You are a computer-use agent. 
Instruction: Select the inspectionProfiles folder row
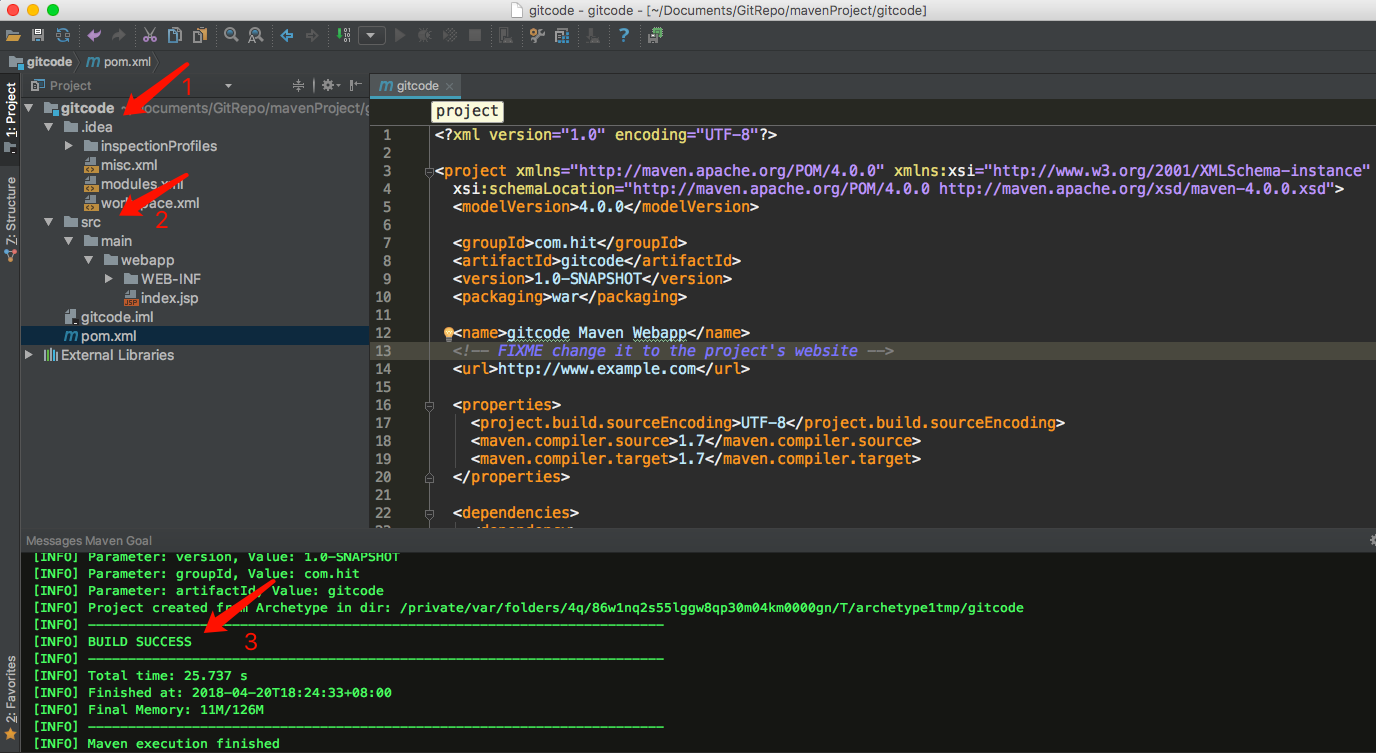195,146
